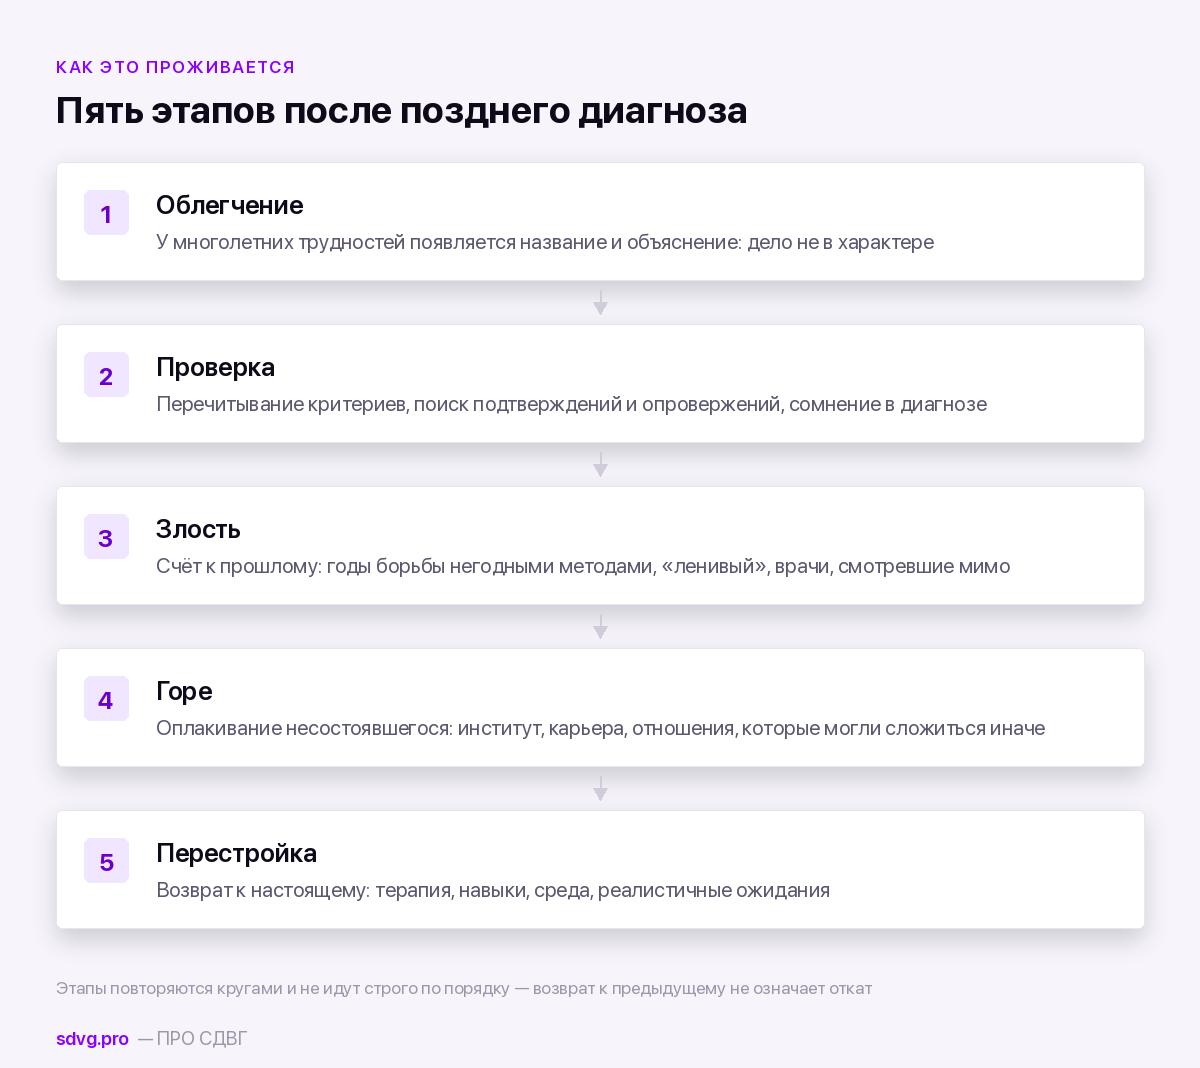Click the title "Пять этапов после позднего диагноза"
Screen dimensions: 1200x1068
point(401,110)
